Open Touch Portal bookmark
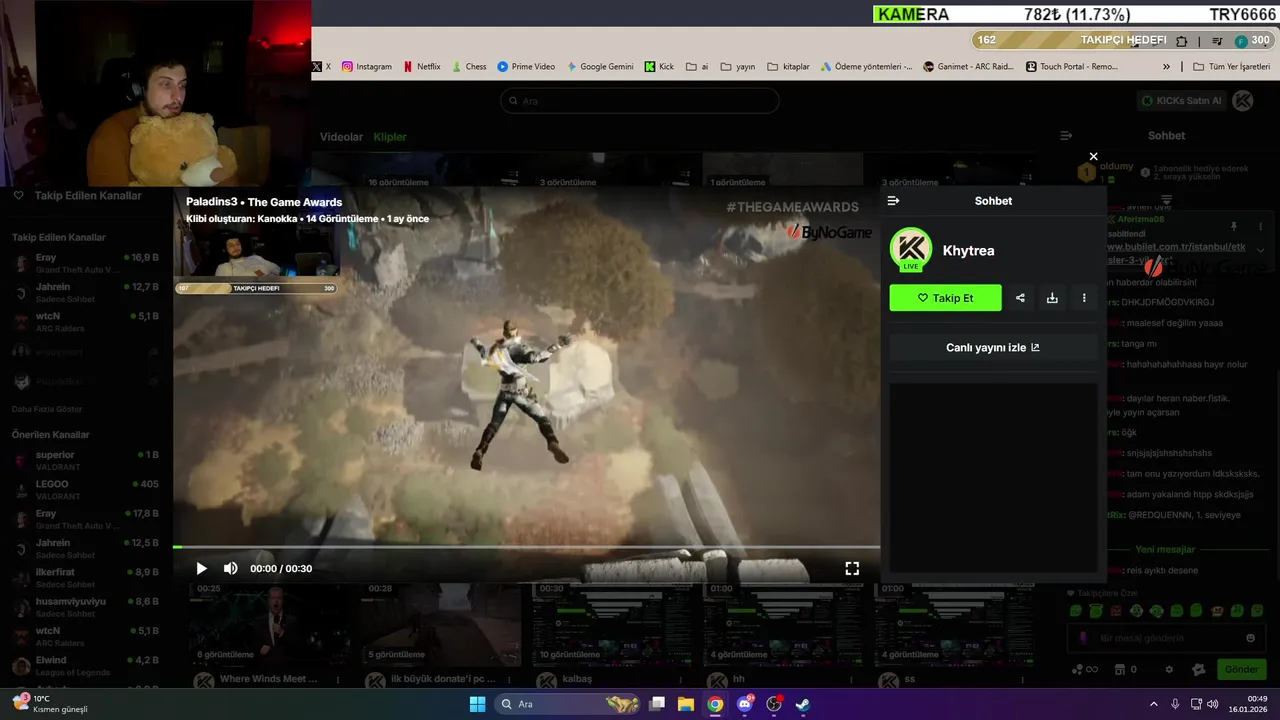1280x720 pixels. [1072, 67]
